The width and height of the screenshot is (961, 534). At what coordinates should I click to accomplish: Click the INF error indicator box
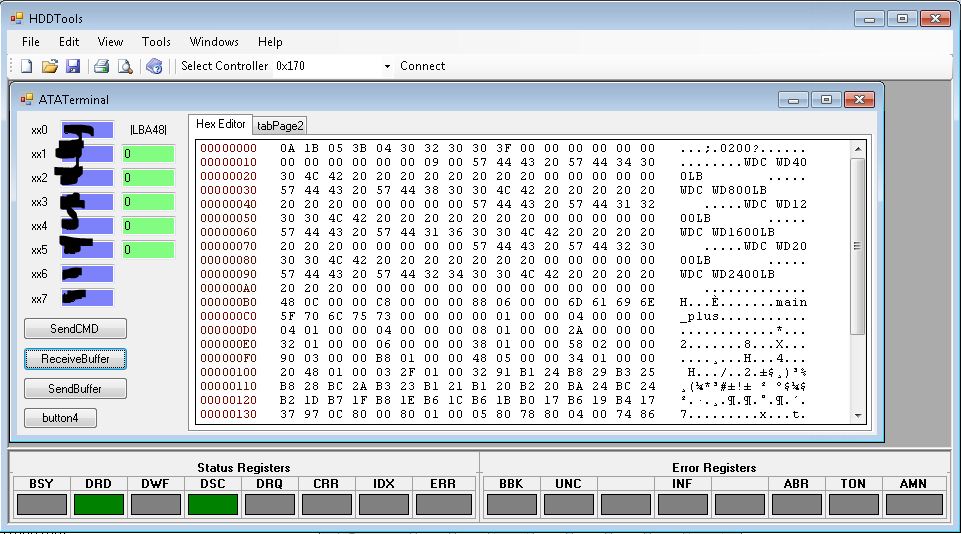683,505
